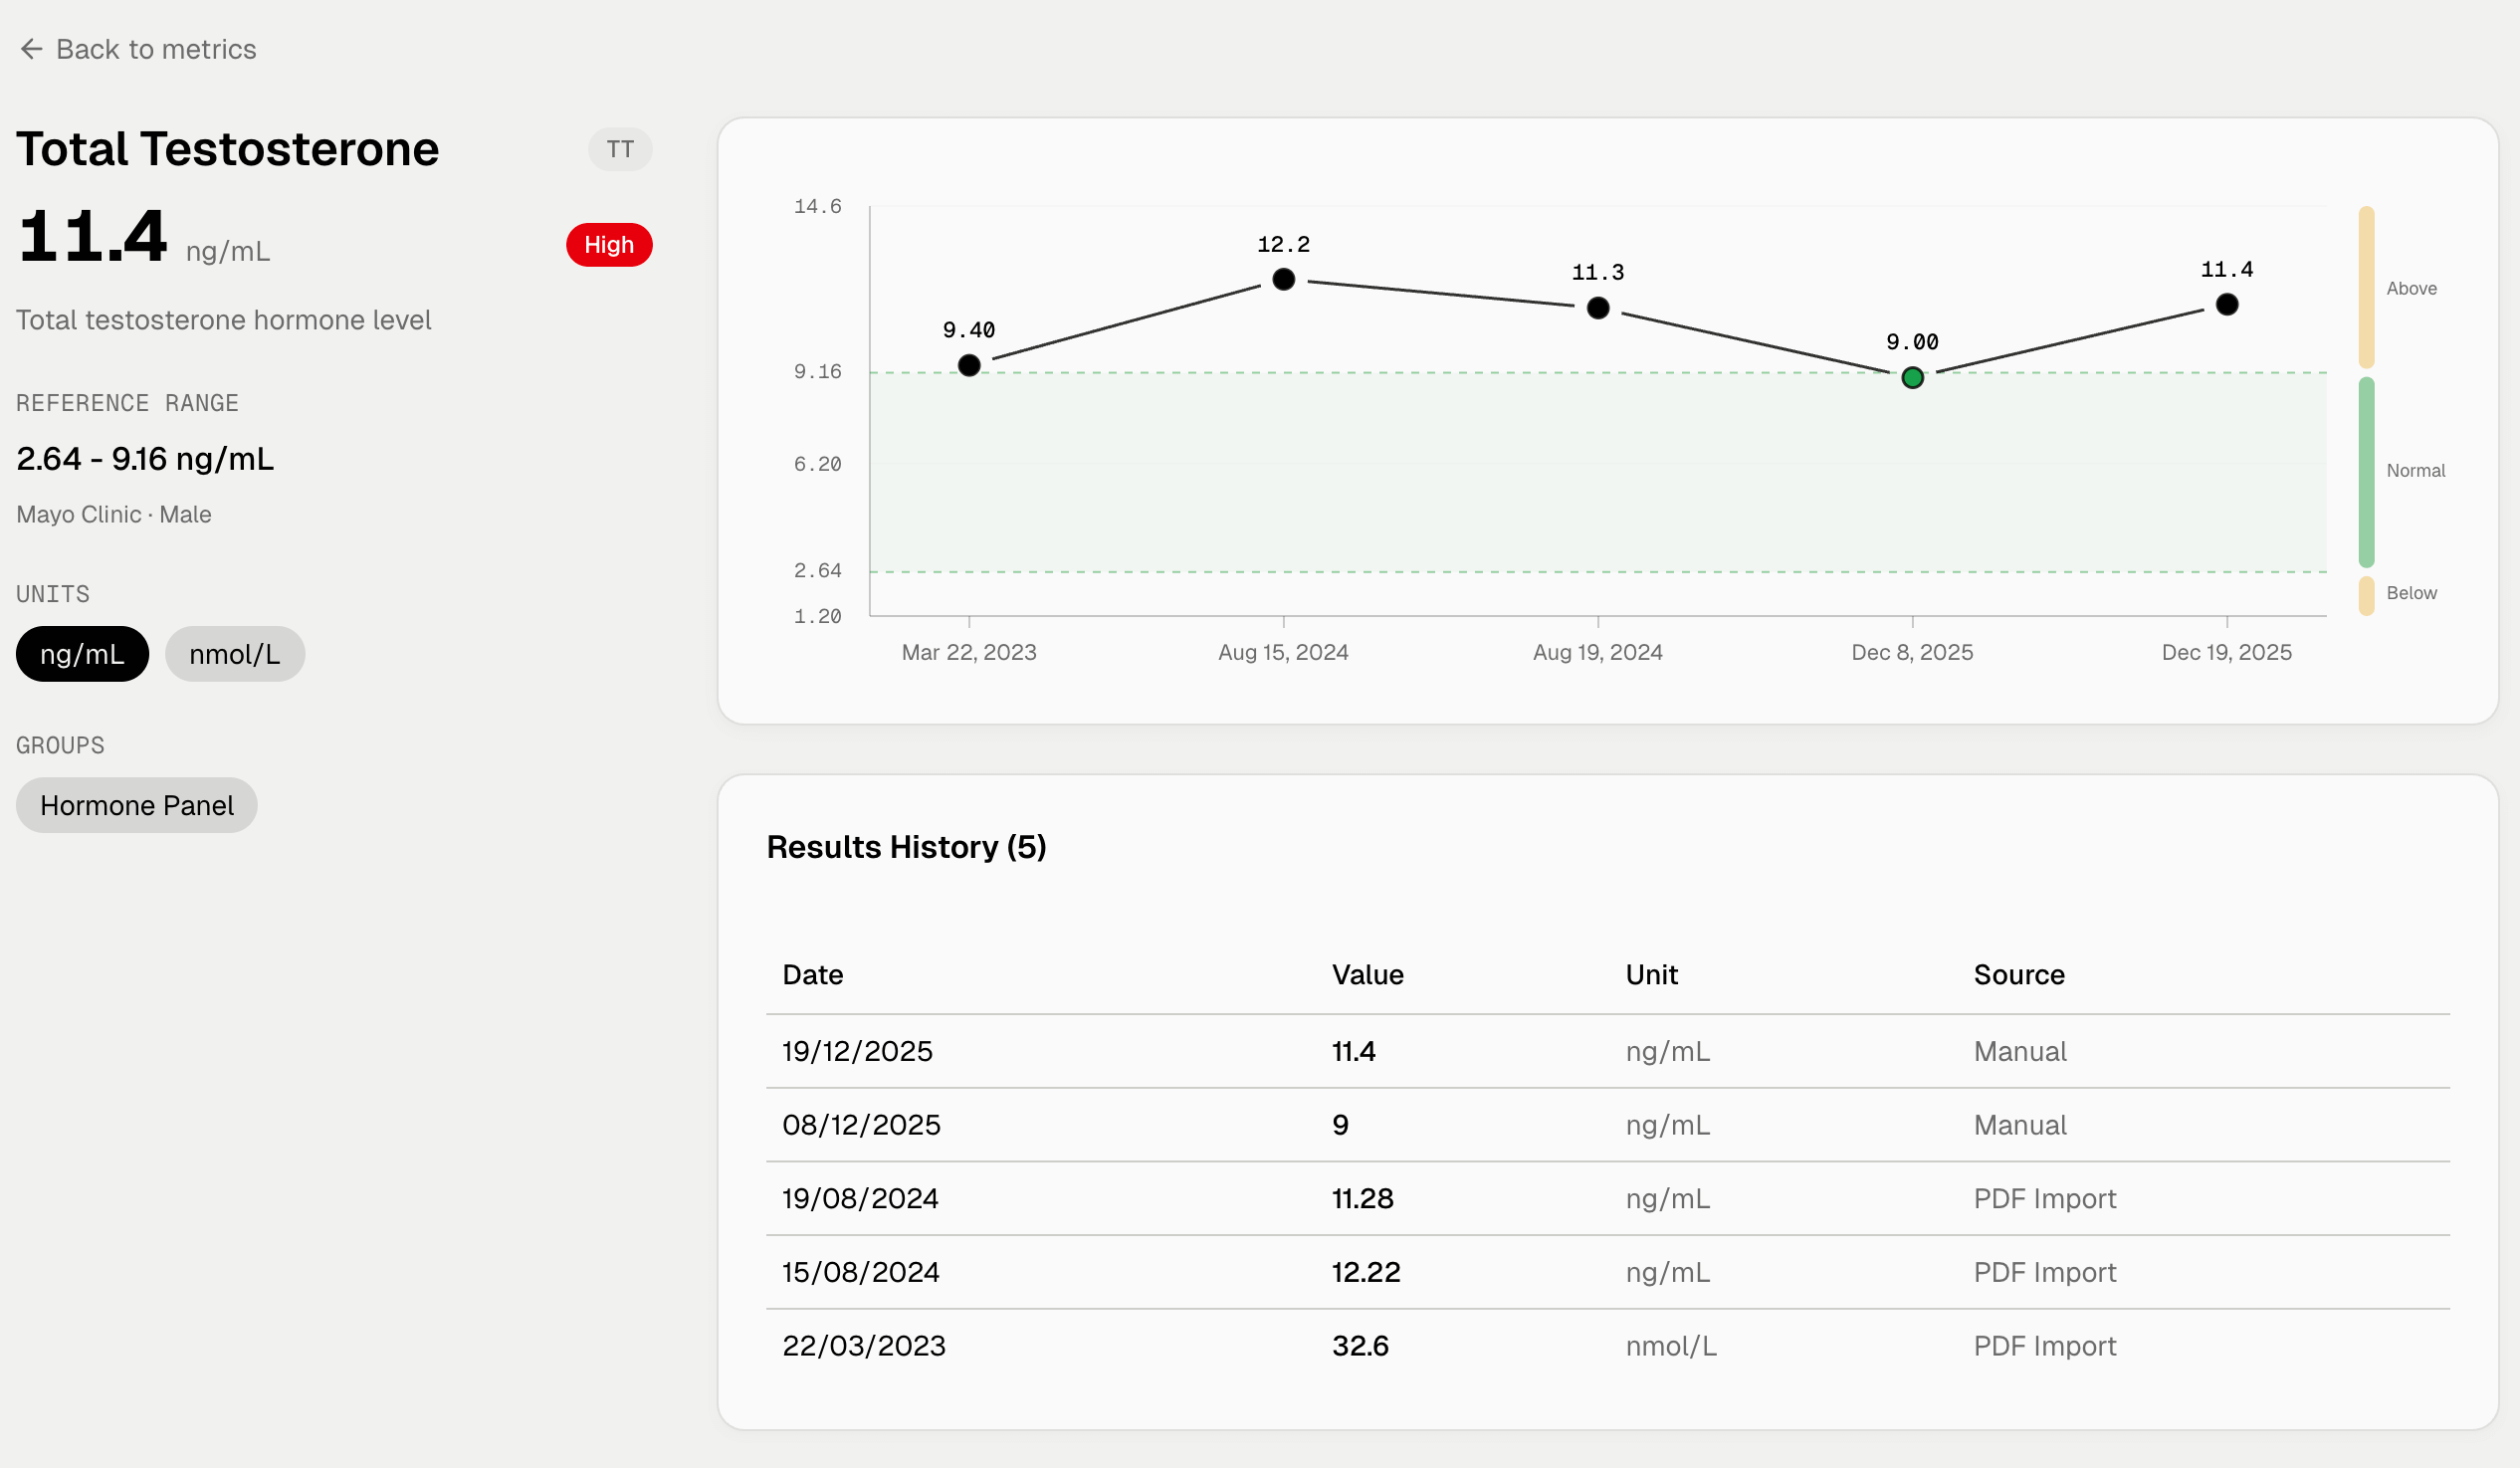The width and height of the screenshot is (2520, 1468).
Task: Click 'Total testosterone hormone level' description
Action: (x=224, y=320)
